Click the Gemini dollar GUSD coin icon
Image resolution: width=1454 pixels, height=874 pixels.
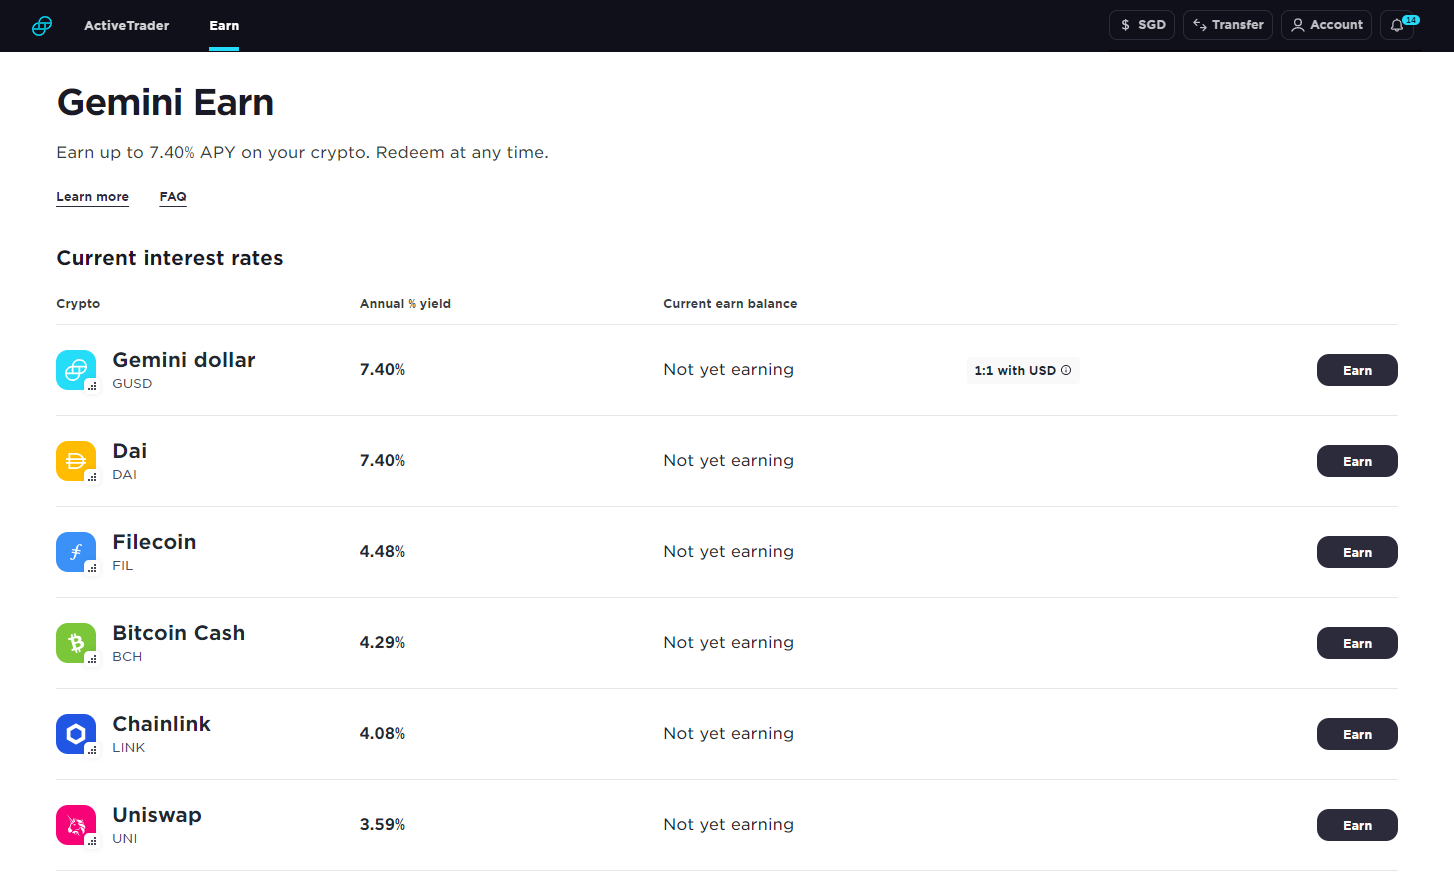tap(76, 370)
